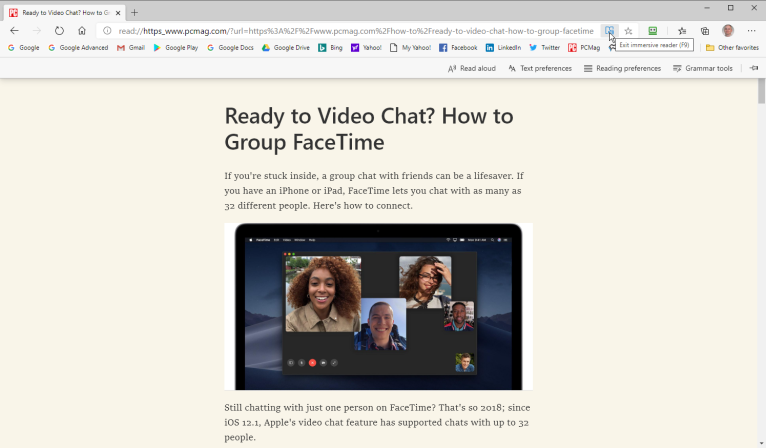Start Read aloud
Image resolution: width=766 pixels, height=448 pixels.
tap(471, 68)
